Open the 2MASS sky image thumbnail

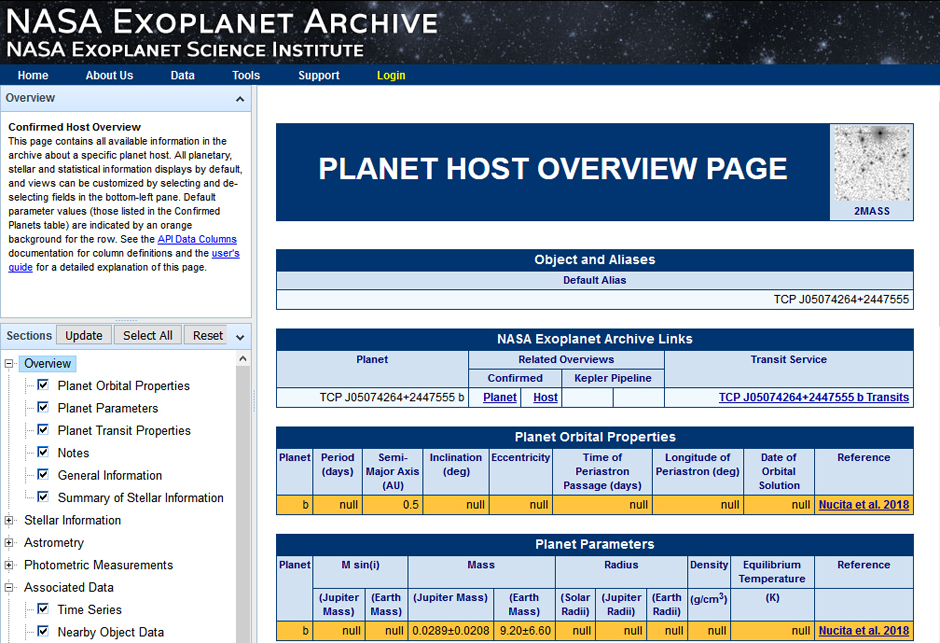point(872,164)
